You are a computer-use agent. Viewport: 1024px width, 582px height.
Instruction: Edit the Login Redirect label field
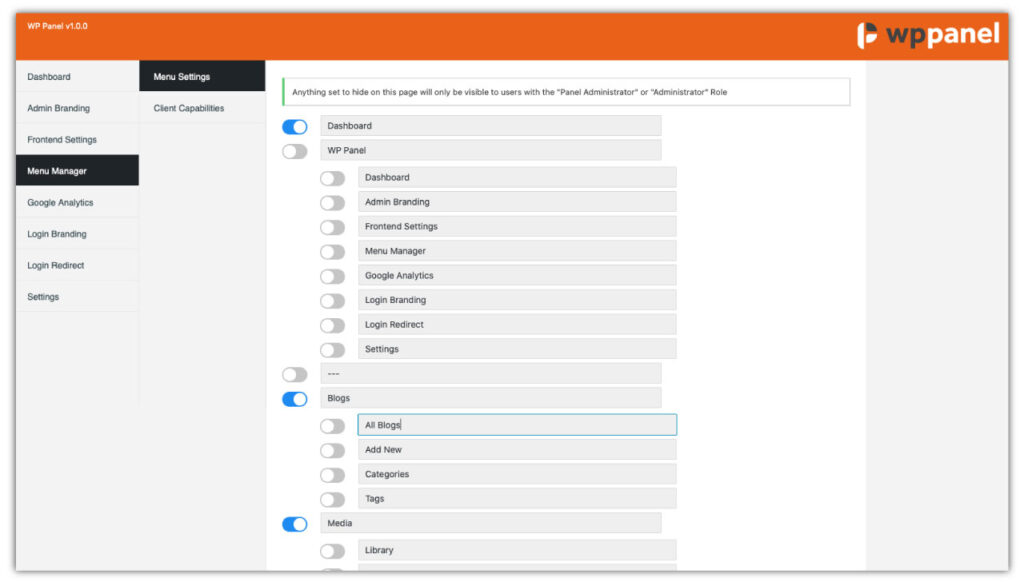point(517,324)
